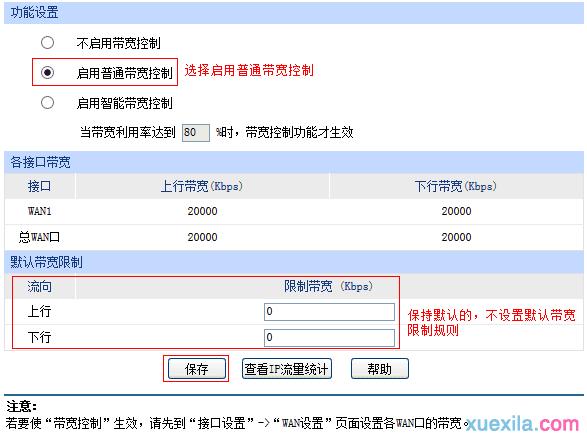Click the 功能设置 section heading
The image size is (587, 436).
coord(34,12)
